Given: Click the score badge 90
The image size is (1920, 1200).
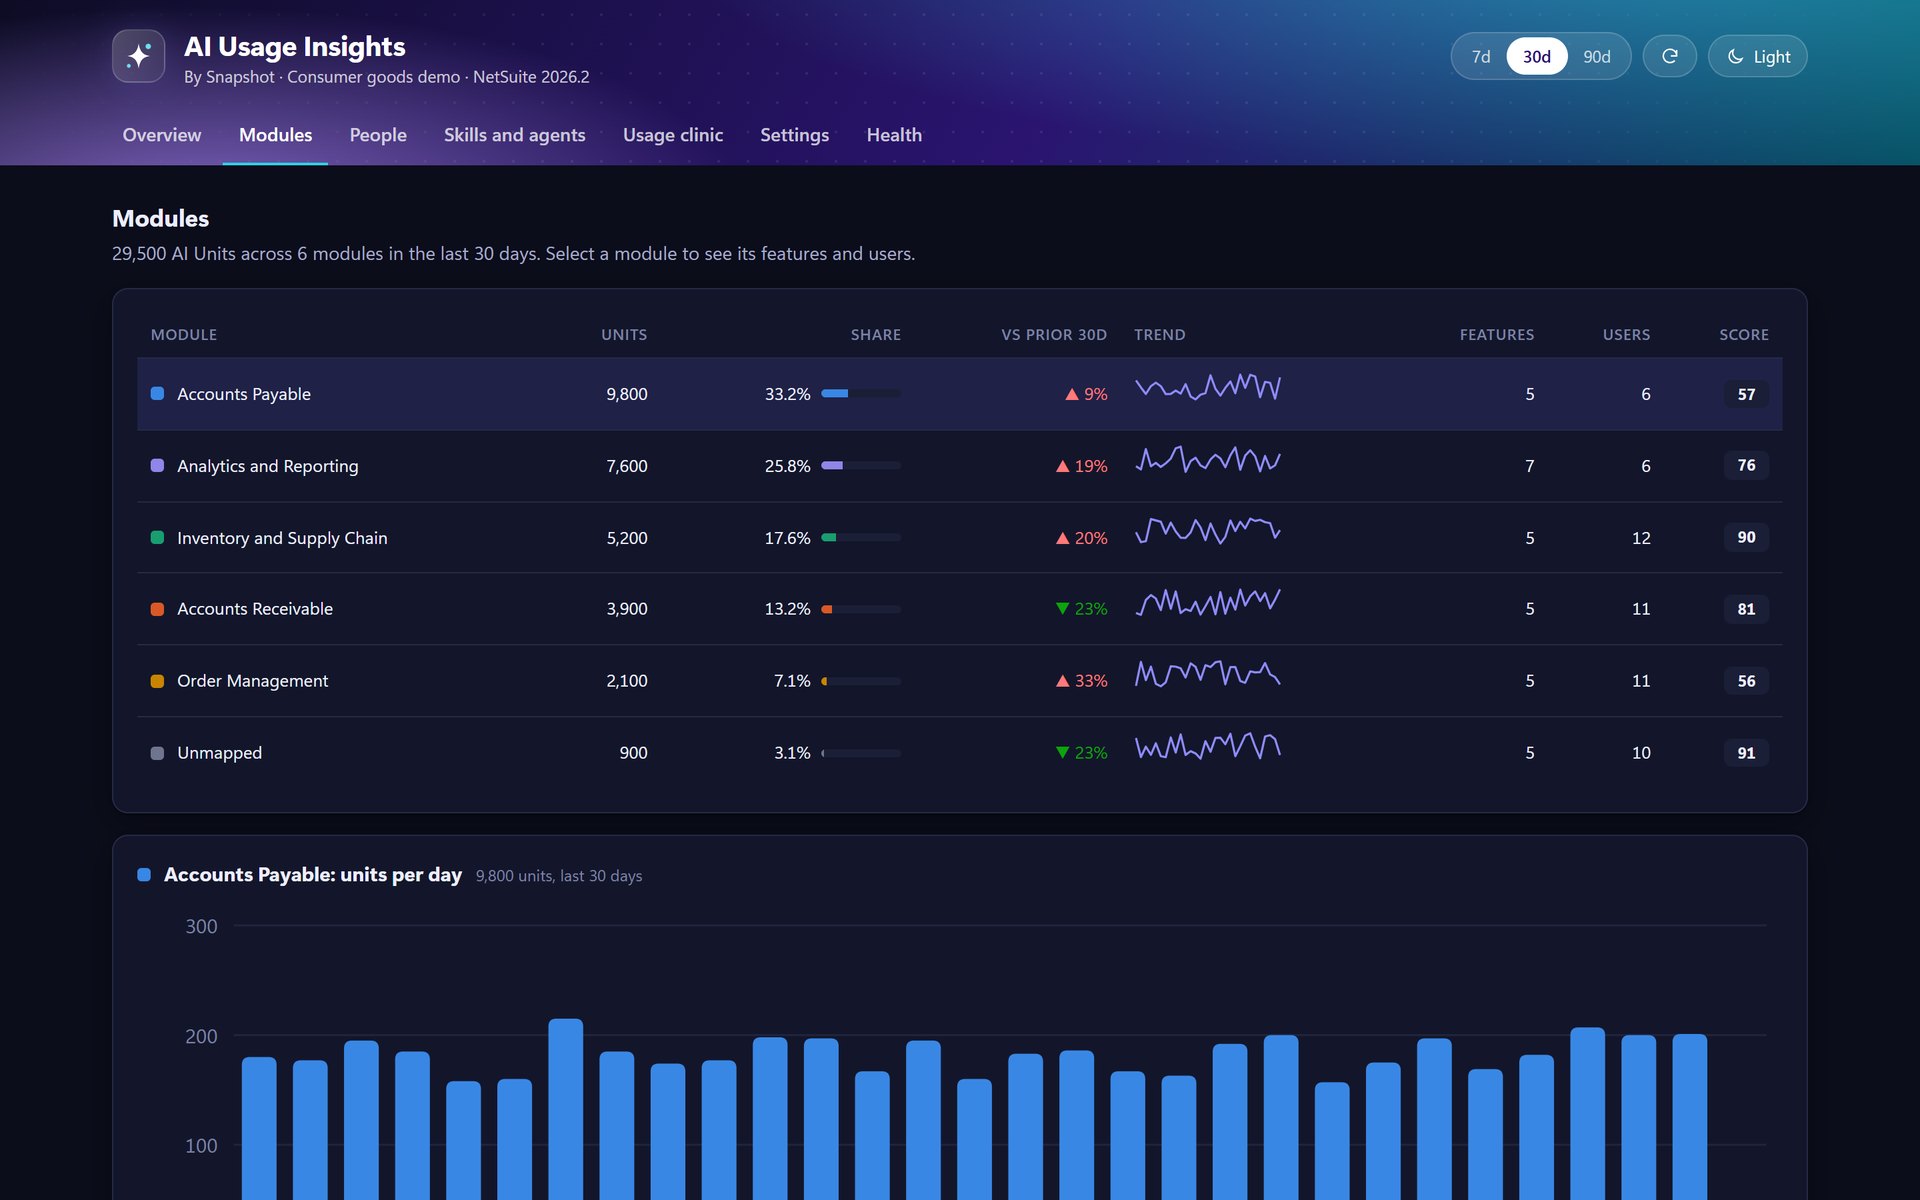Looking at the screenshot, I should coord(1746,537).
